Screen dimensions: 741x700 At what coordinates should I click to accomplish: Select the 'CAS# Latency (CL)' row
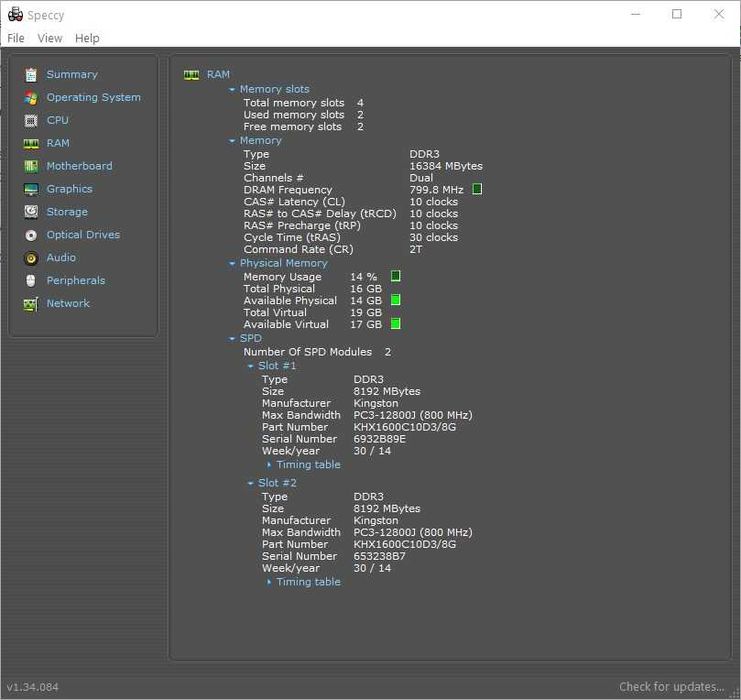coord(351,202)
